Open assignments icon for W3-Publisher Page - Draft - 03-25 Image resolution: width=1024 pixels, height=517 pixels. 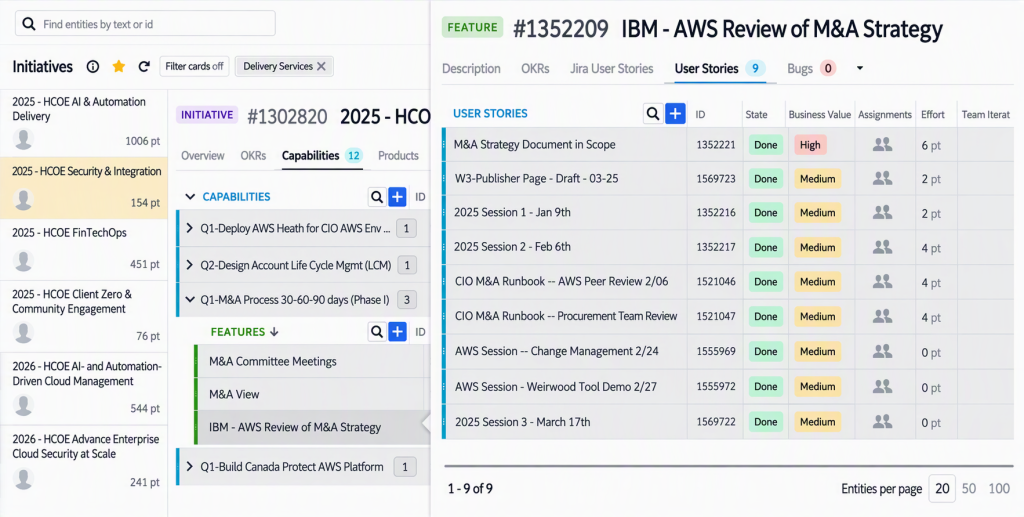pos(882,178)
